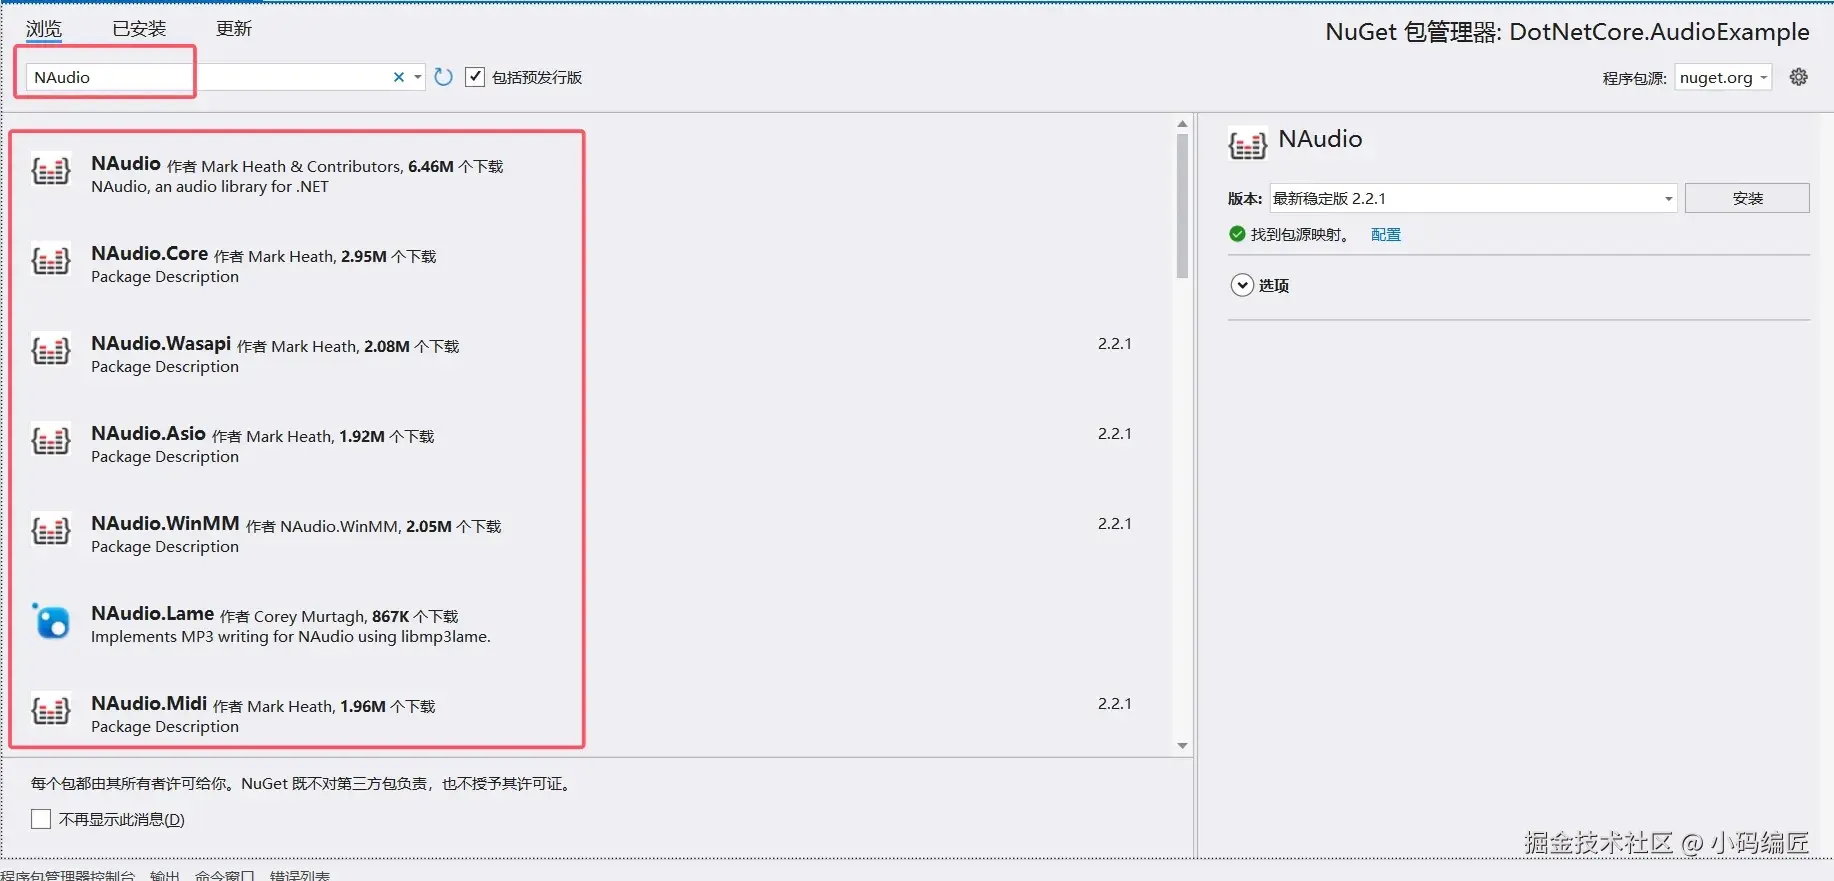Switch to the 浏览 tab
Screen dimensions: 1834x881
click(x=44, y=29)
